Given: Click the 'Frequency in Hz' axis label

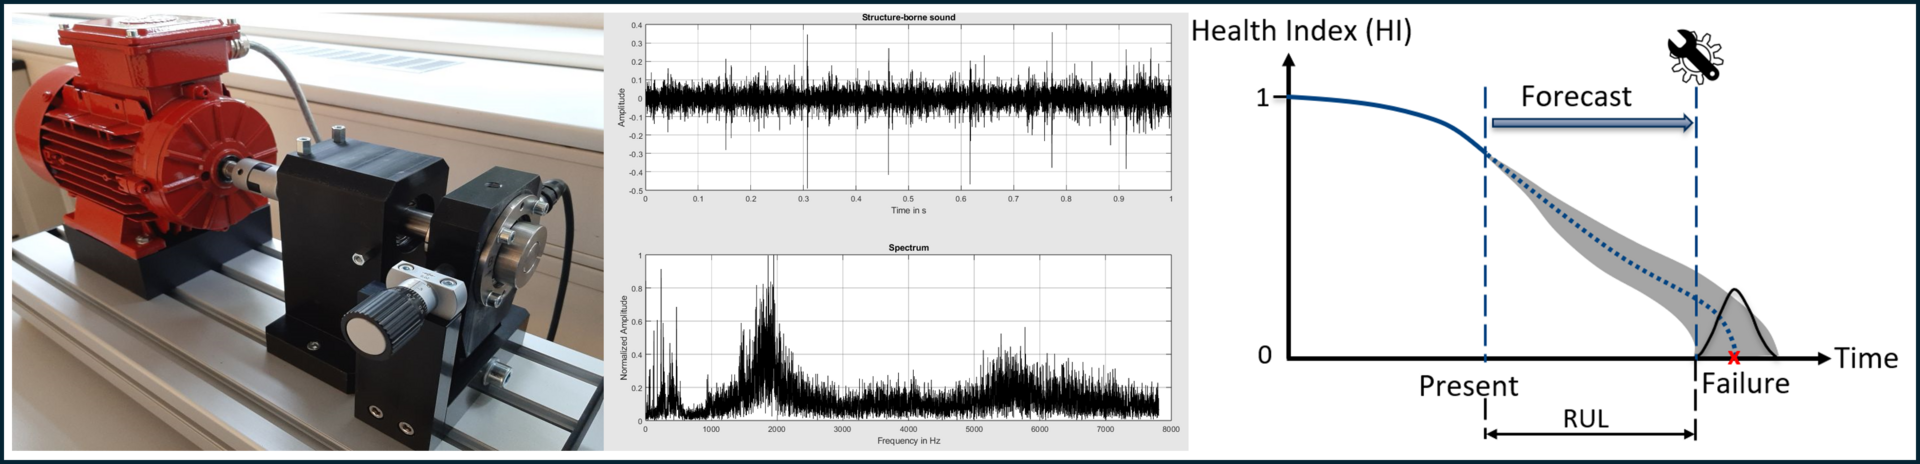Looking at the screenshot, I should tap(908, 440).
